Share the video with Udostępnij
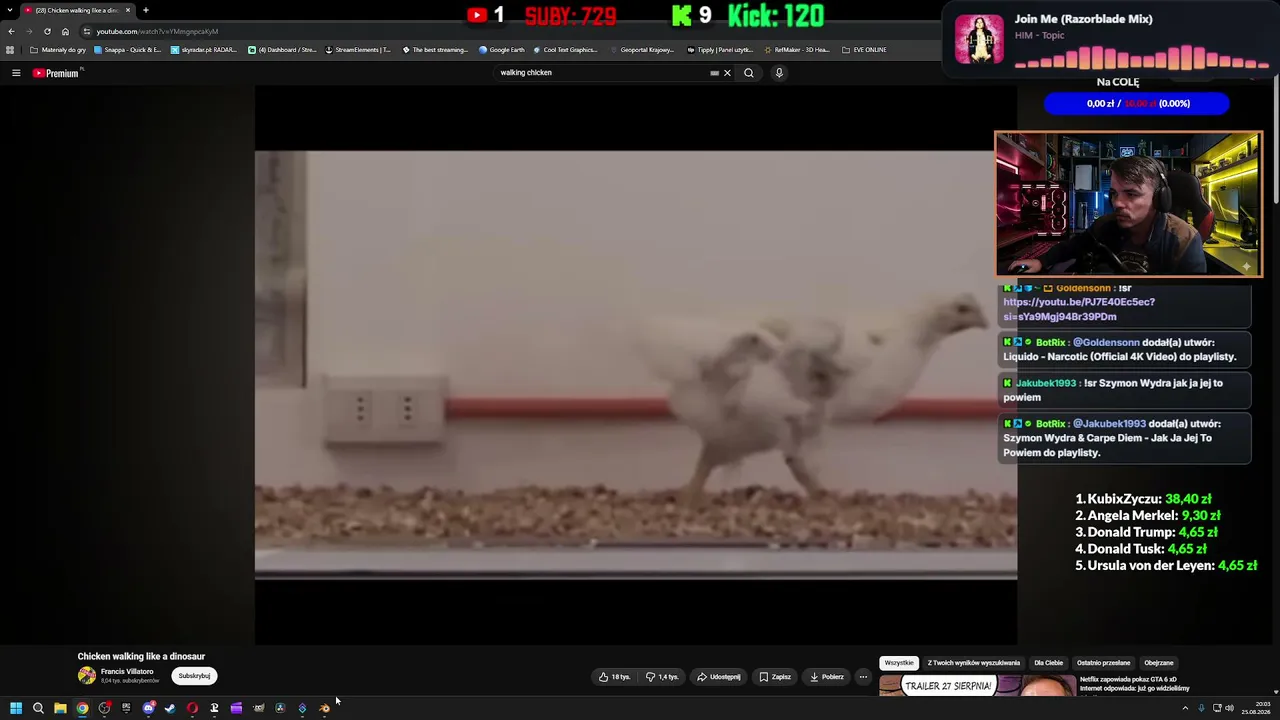This screenshot has width=1280, height=720. (719, 677)
